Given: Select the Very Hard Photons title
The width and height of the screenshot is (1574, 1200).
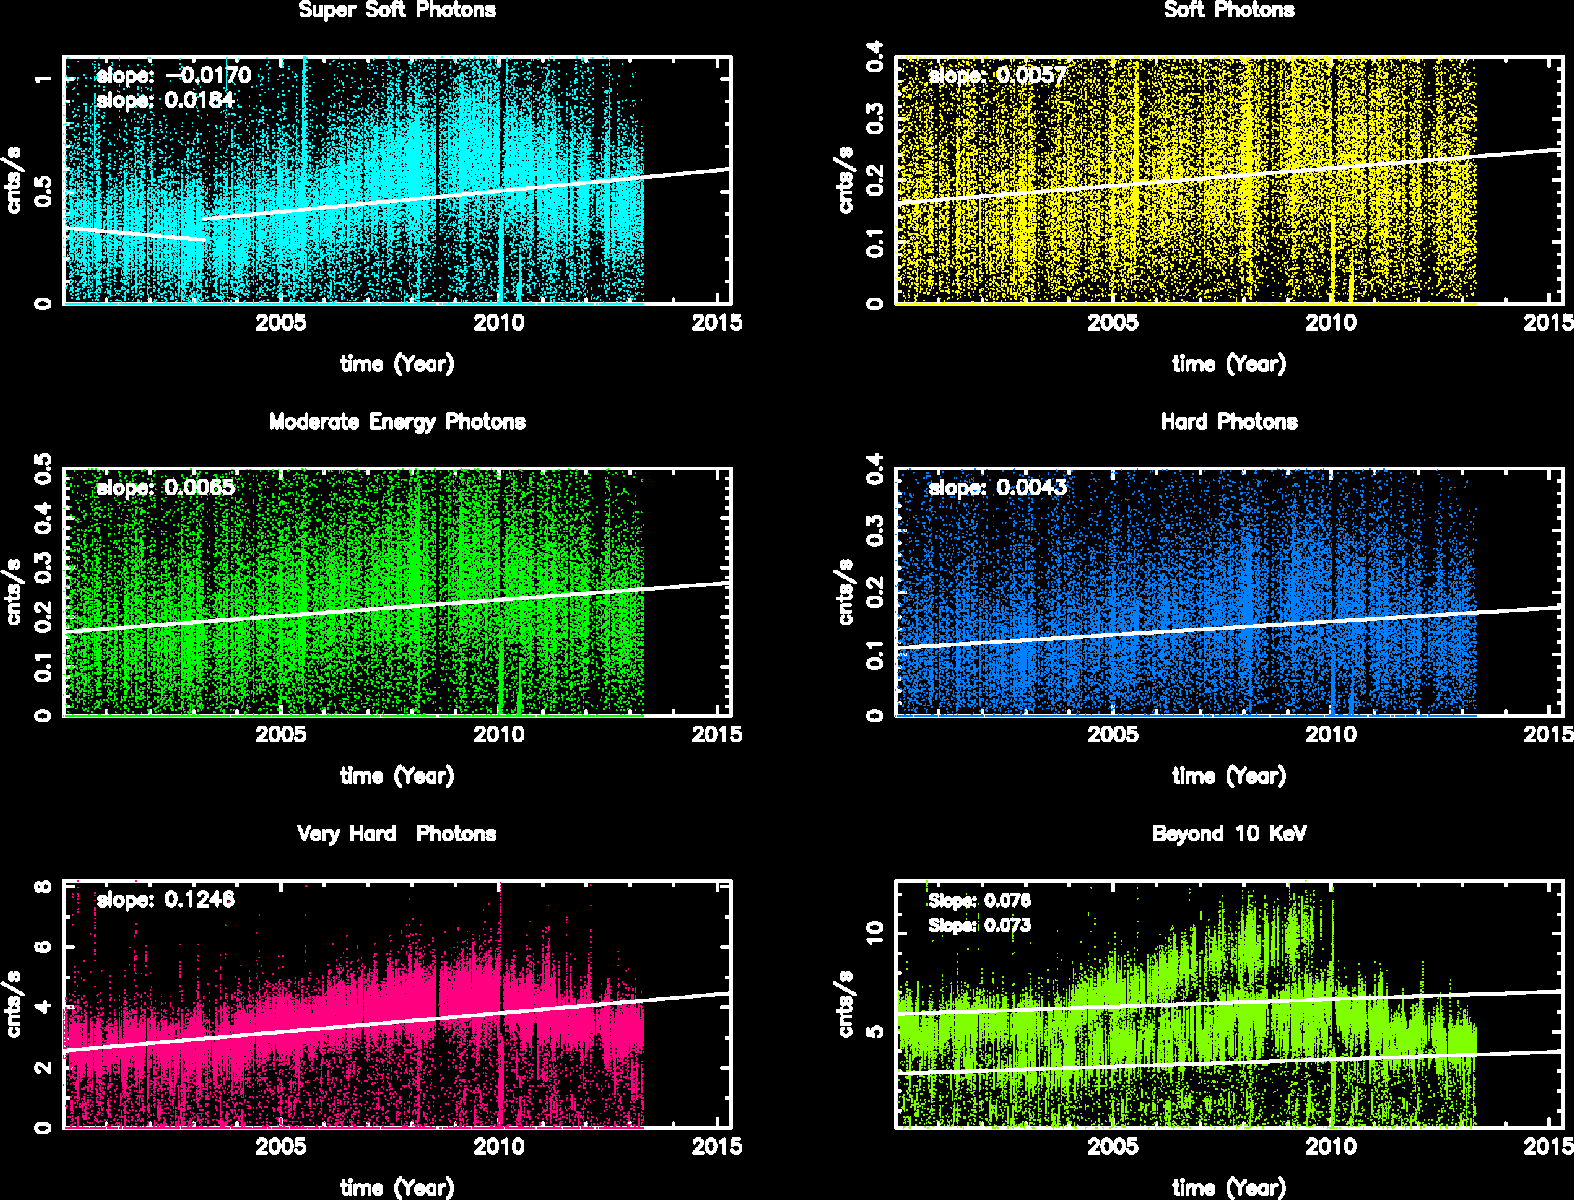Looking at the screenshot, I should click(397, 834).
